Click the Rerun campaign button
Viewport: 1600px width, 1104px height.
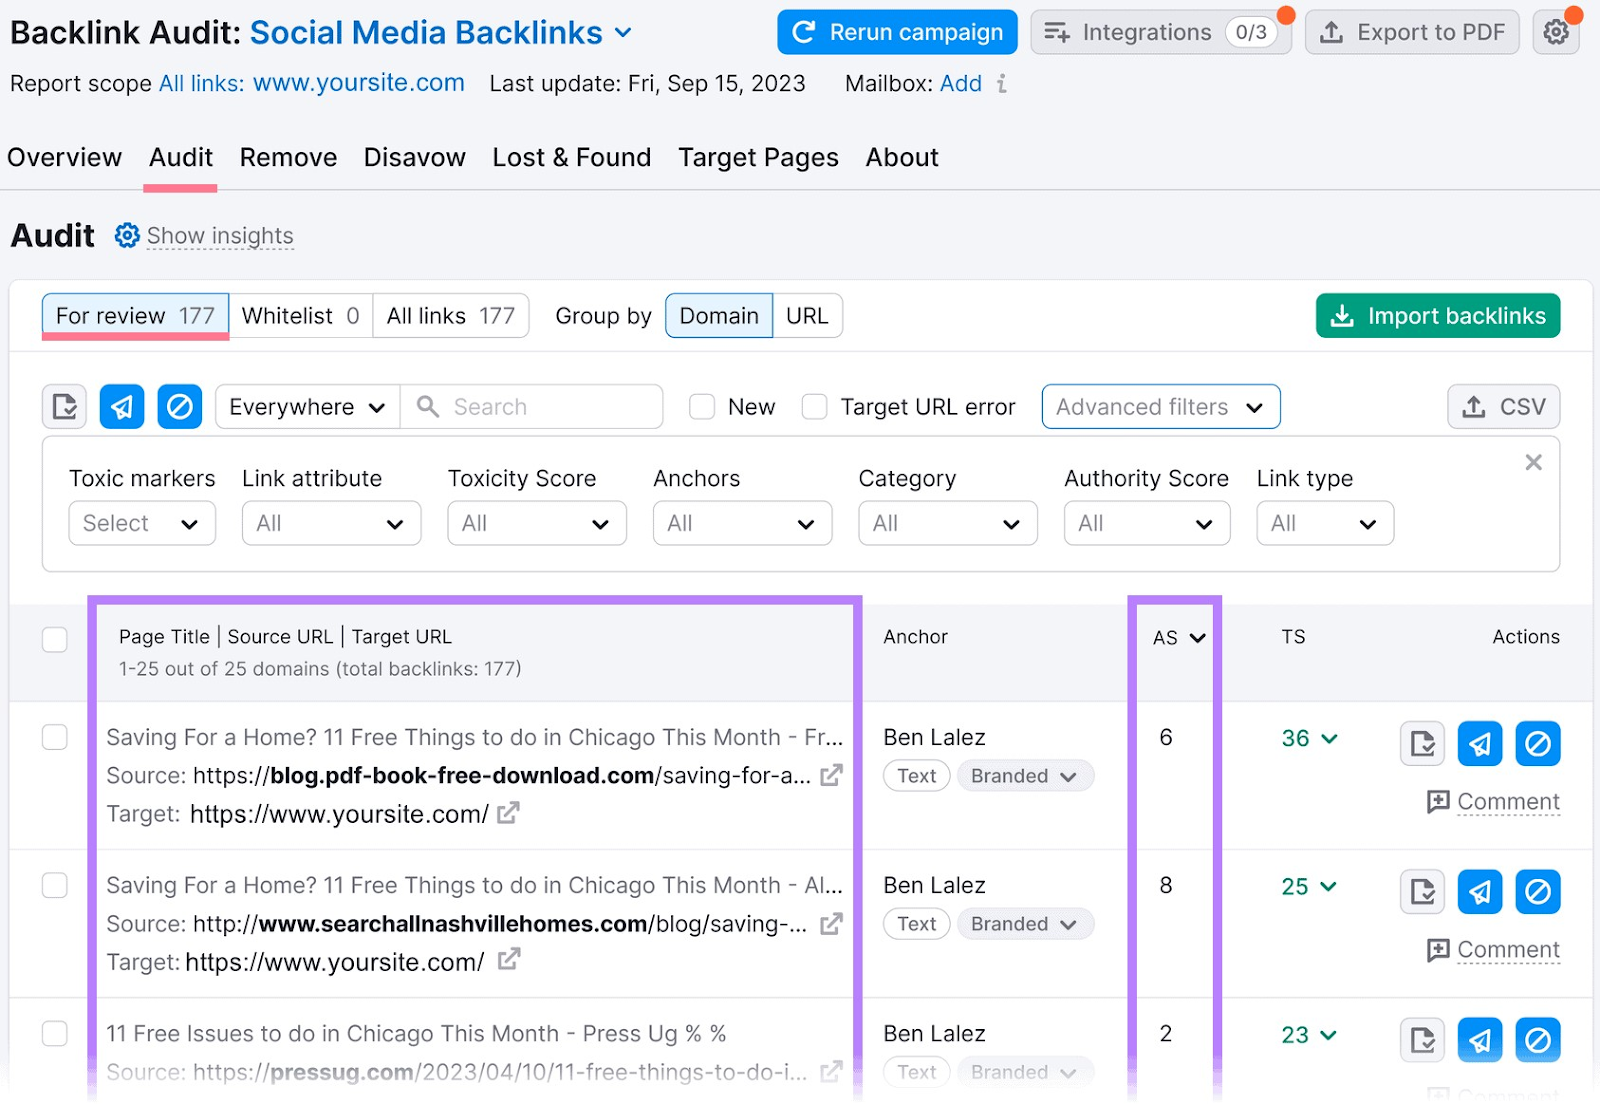pyautogui.click(x=896, y=31)
